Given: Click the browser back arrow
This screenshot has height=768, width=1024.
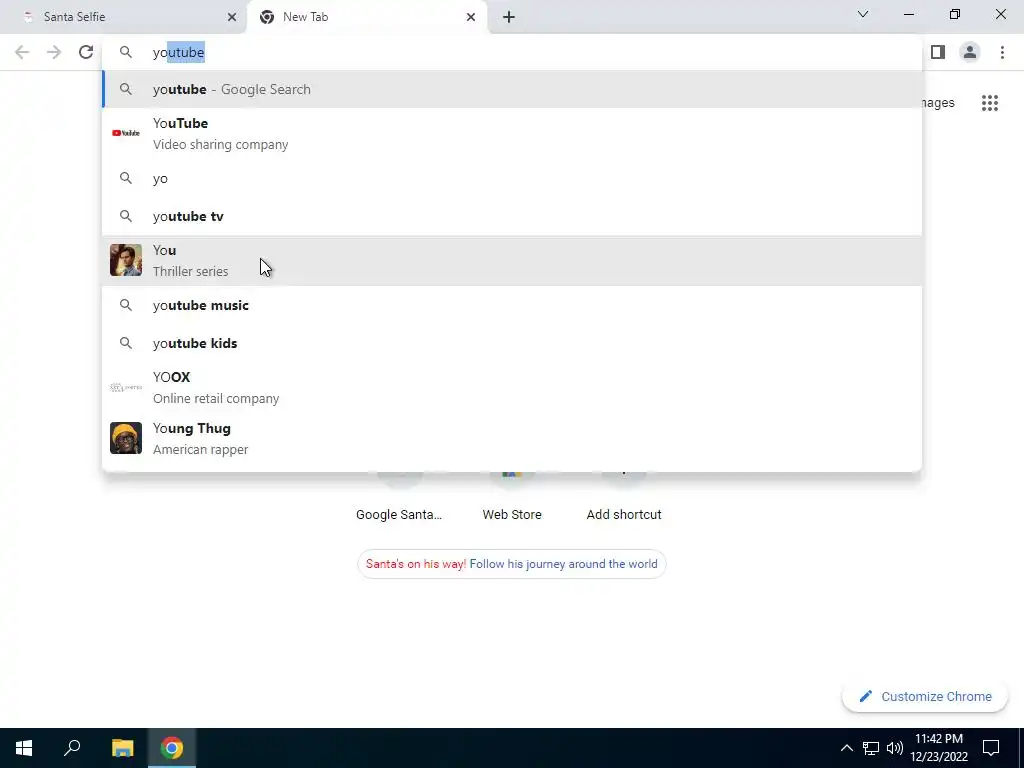Looking at the screenshot, I should click(22, 52).
